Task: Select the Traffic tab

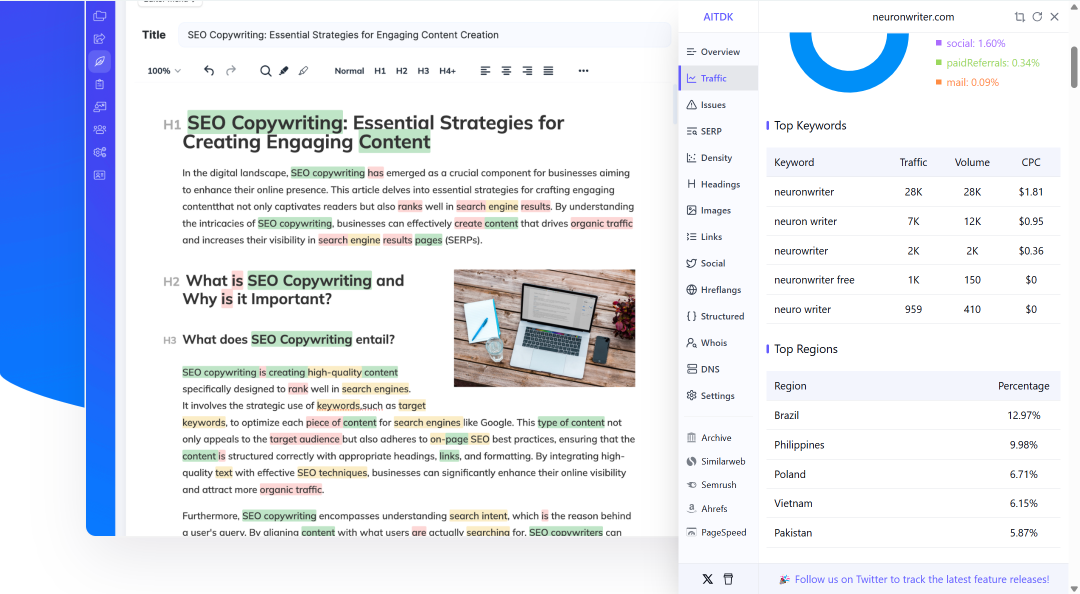Action: 718,79
